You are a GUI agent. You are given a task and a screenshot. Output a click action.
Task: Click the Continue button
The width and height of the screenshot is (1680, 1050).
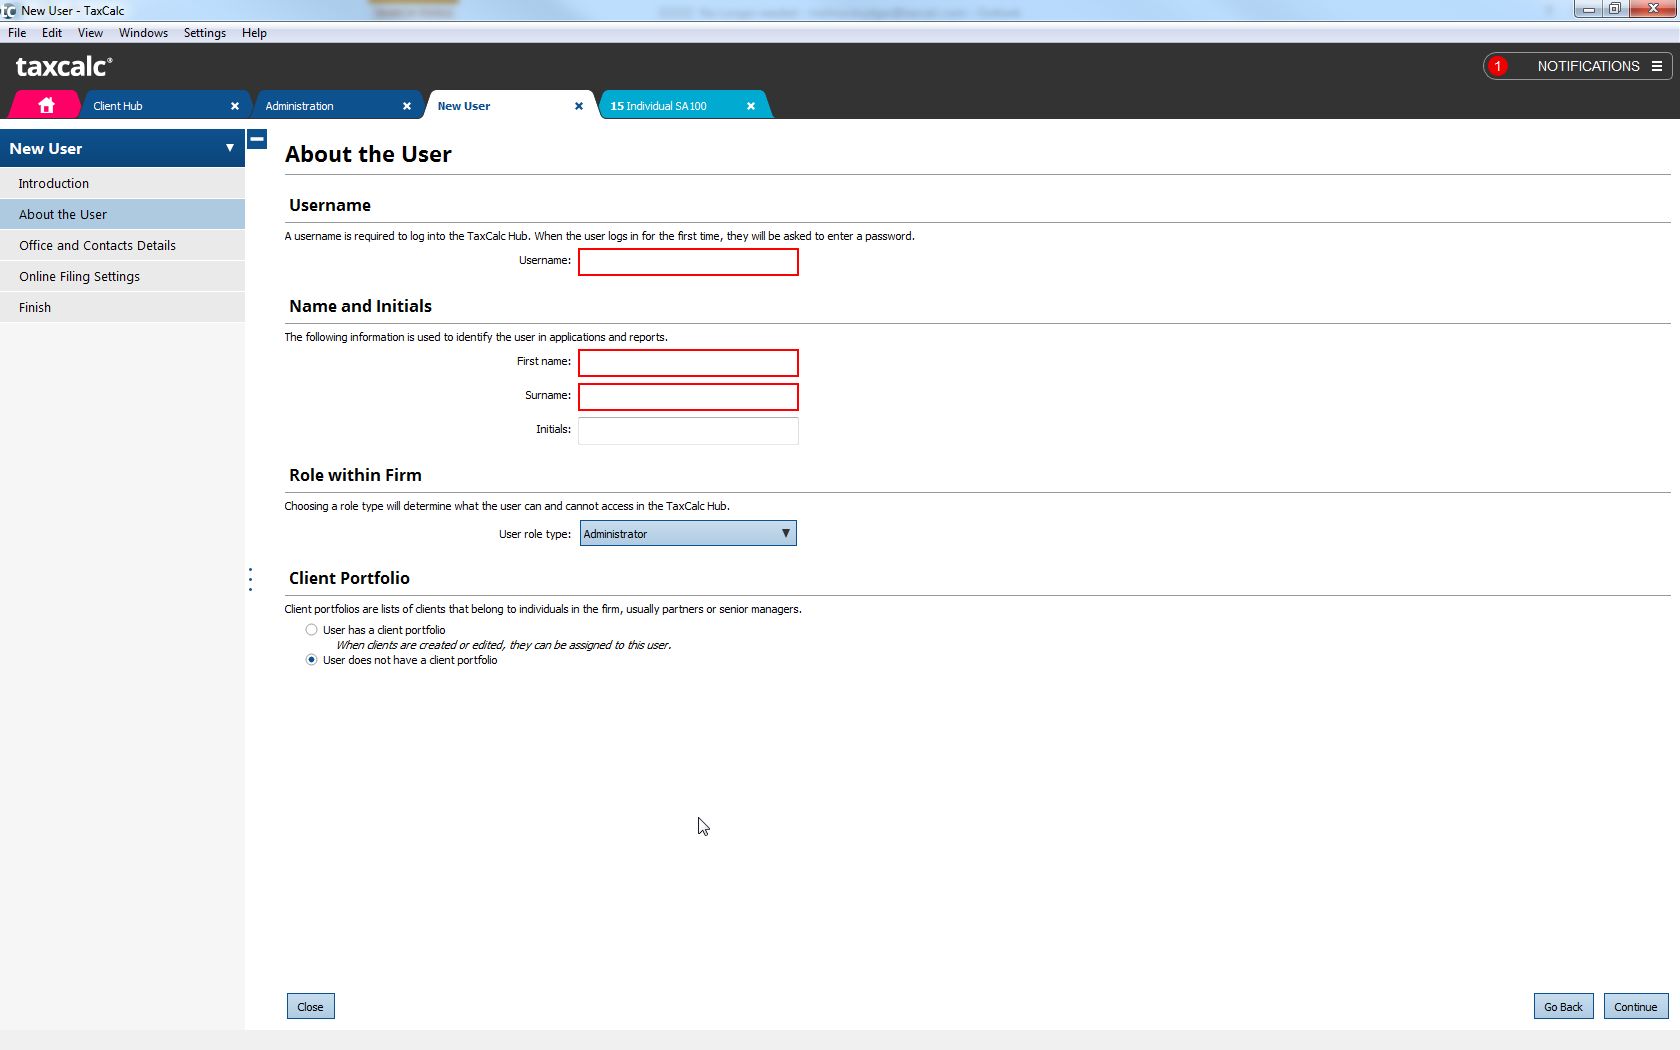tap(1636, 1006)
